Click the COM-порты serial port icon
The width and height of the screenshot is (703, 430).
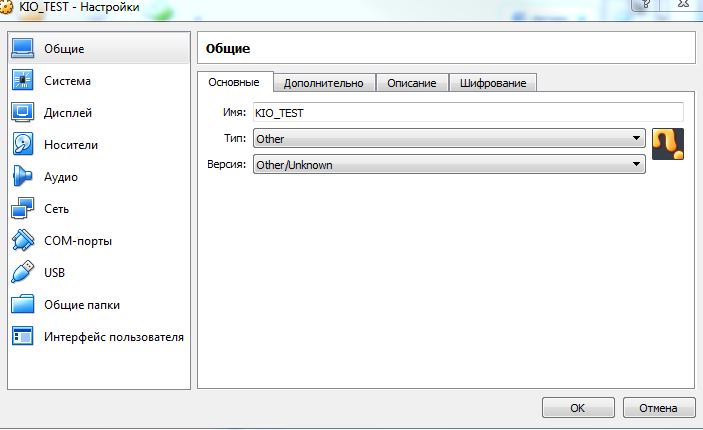coord(23,241)
